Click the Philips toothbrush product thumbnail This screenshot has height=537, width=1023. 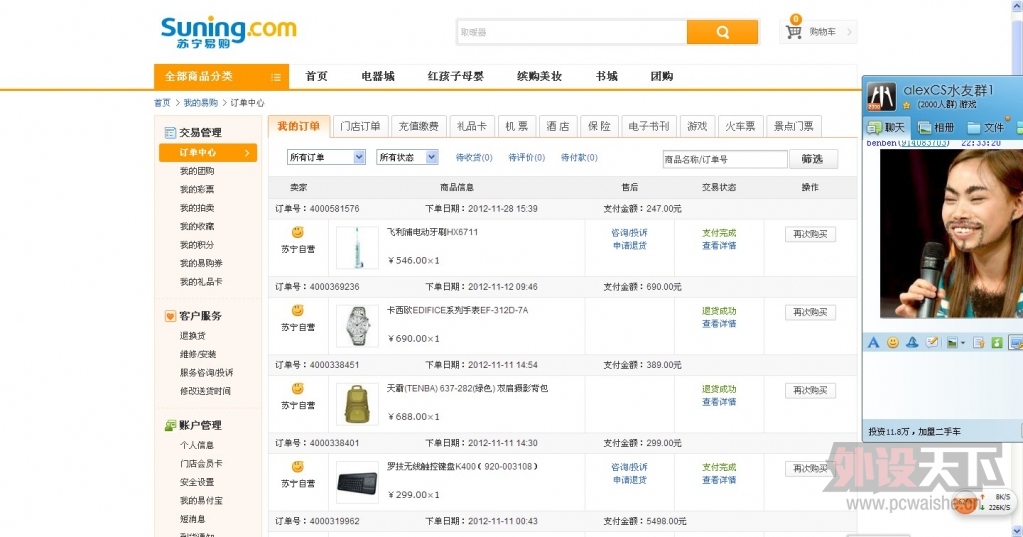tap(357, 248)
